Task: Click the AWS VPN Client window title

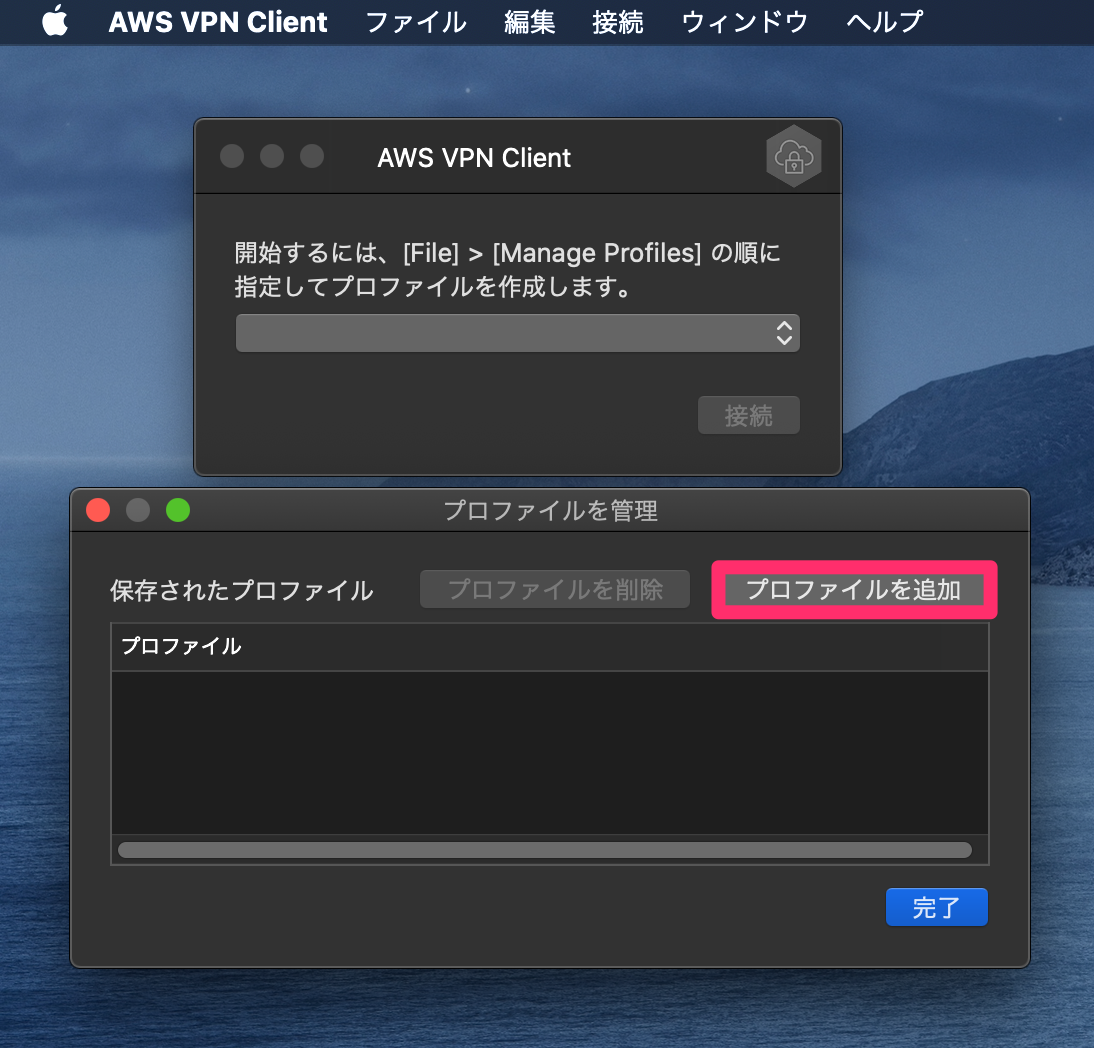Action: [x=474, y=158]
